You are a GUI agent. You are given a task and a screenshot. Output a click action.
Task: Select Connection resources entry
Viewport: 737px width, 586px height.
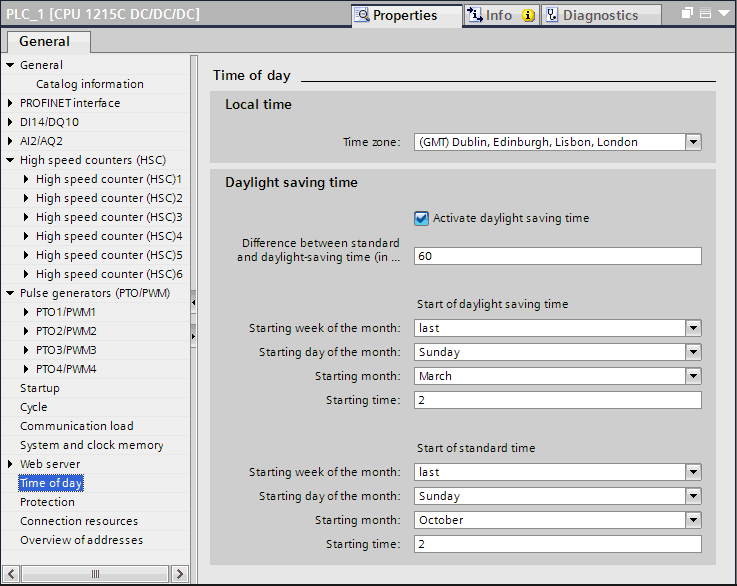click(x=79, y=521)
